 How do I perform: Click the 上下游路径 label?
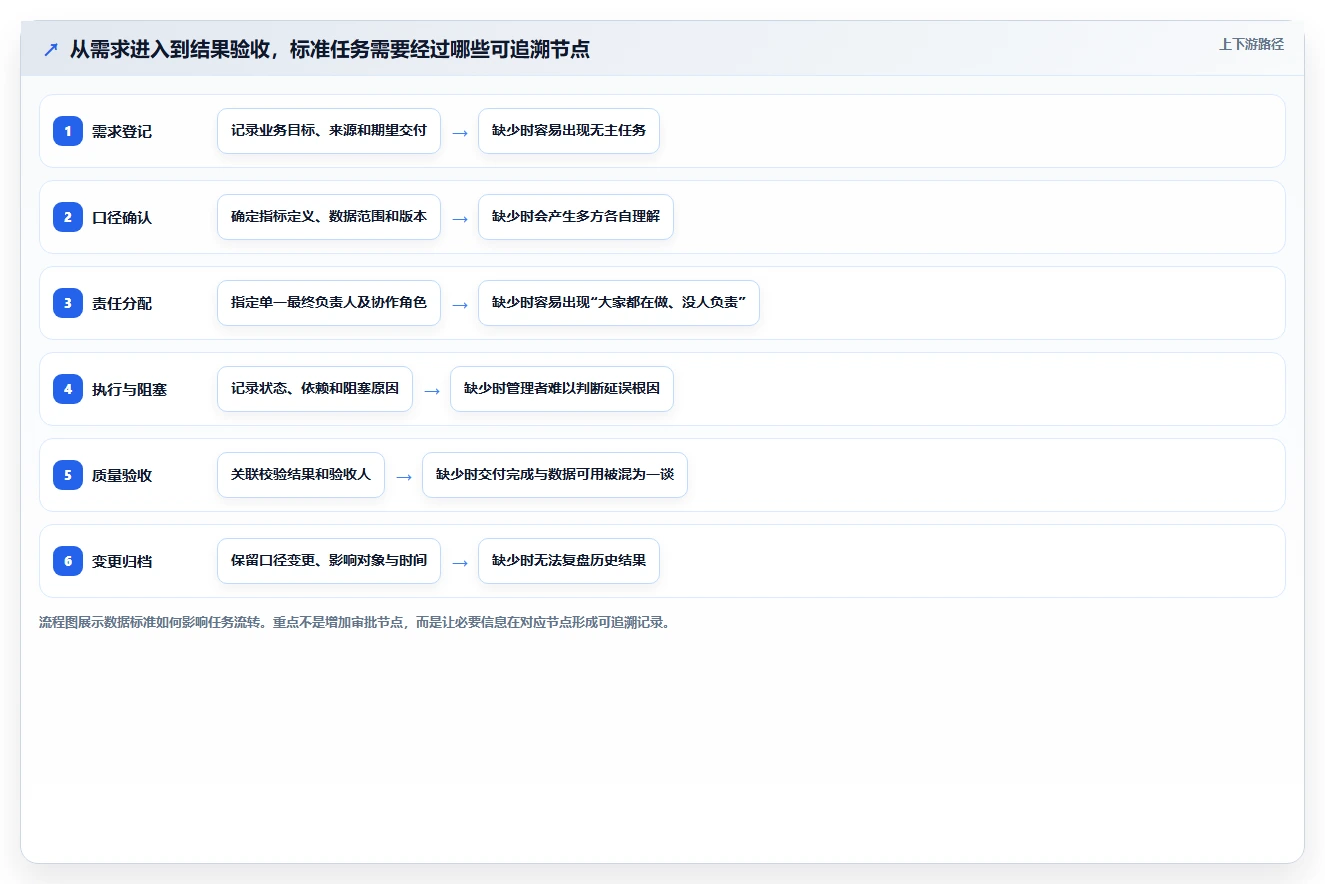(1251, 44)
